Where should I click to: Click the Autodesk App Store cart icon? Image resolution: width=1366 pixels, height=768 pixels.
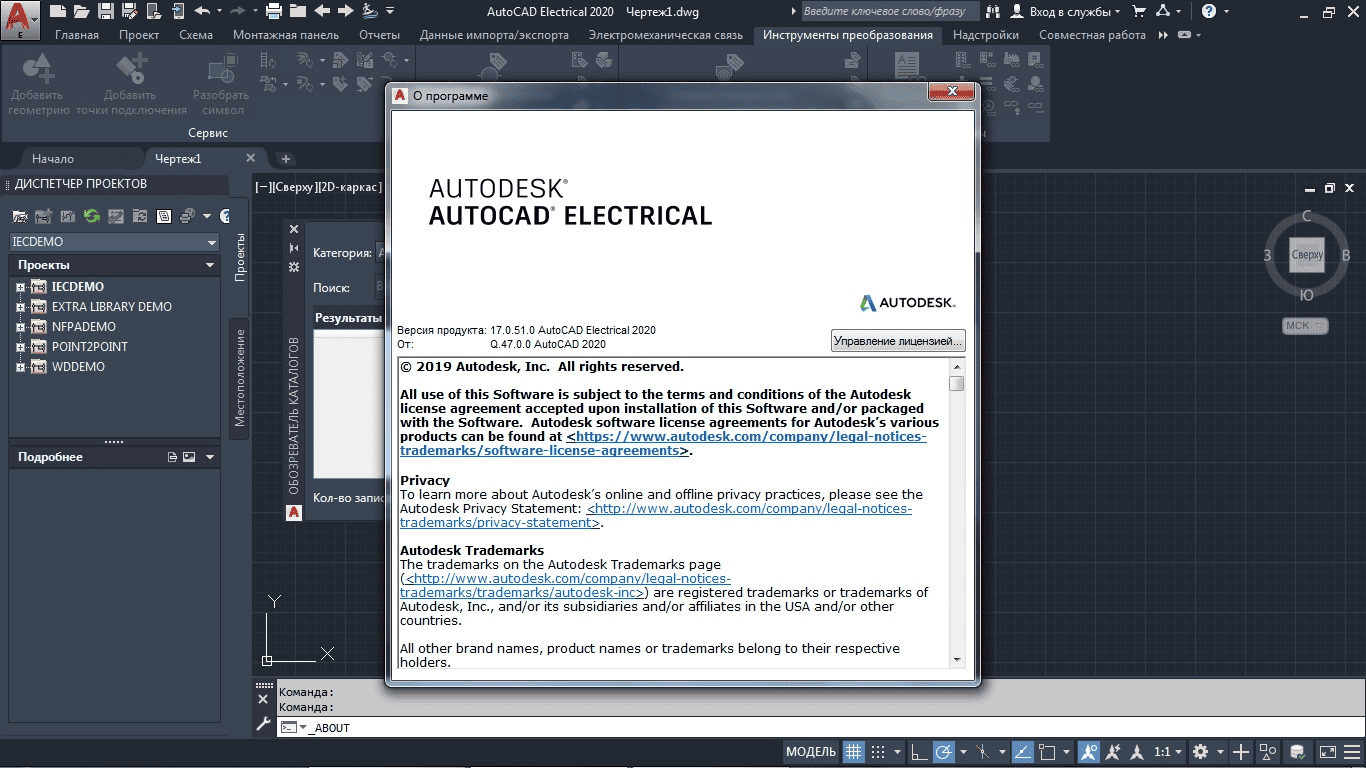(1139, 11)
